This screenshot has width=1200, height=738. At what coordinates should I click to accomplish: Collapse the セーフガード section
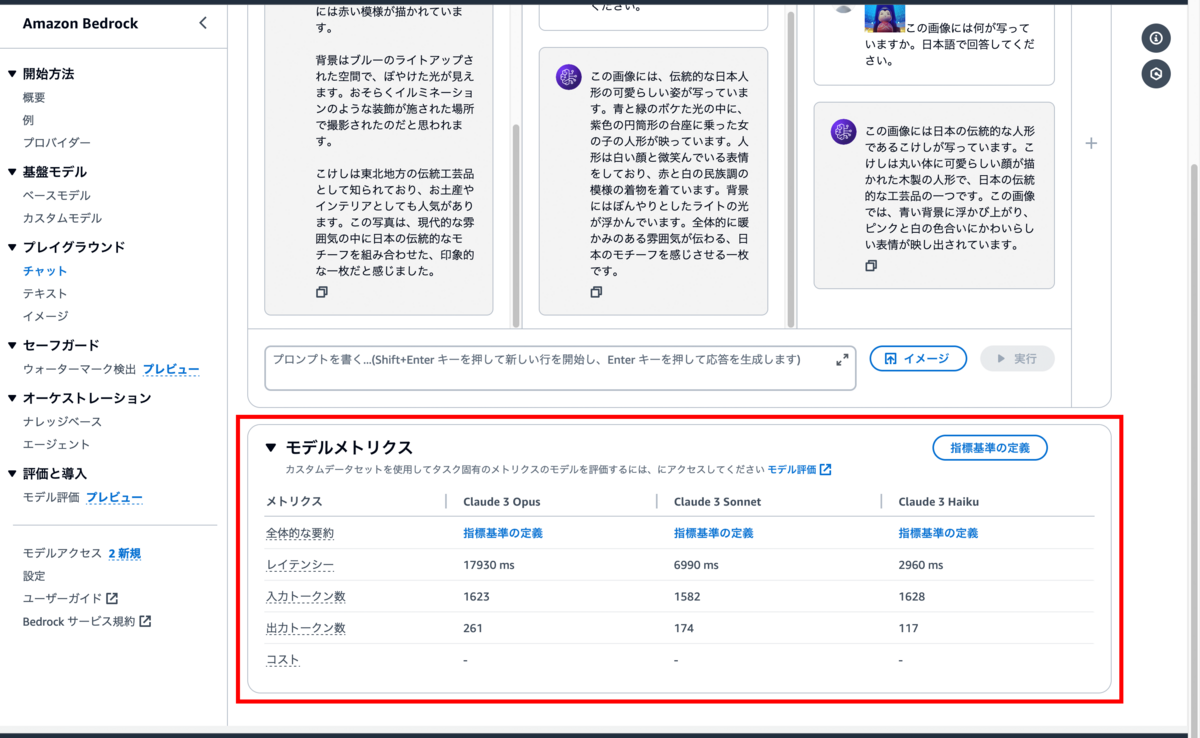tap(12, 345)
